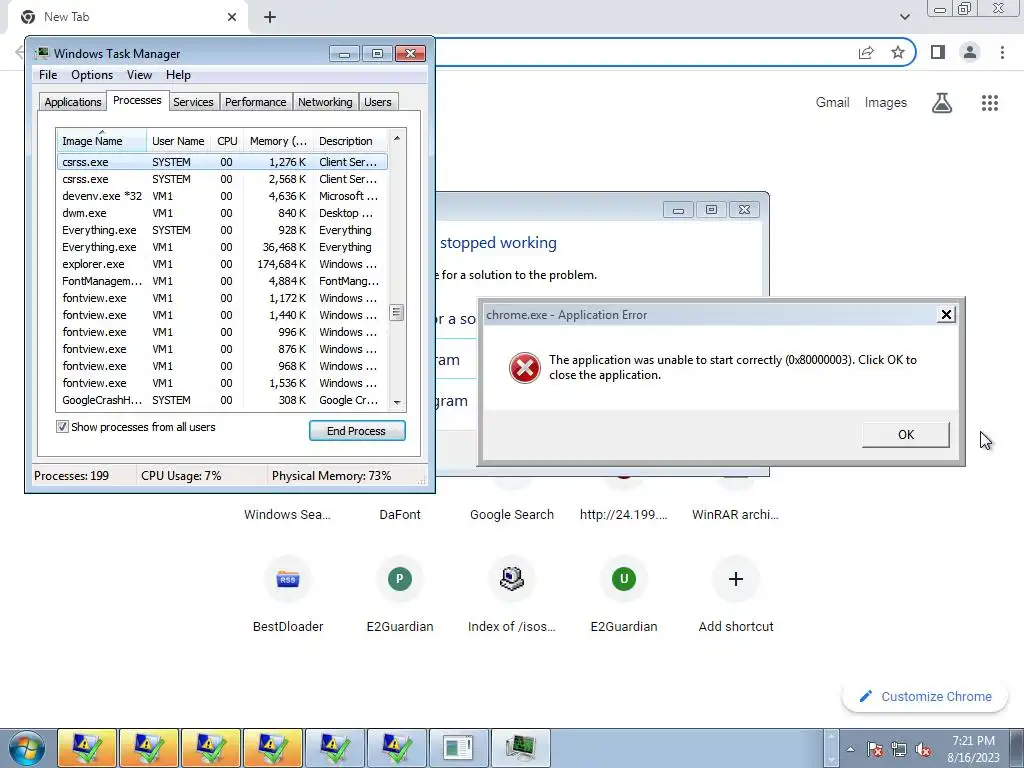Show hidden system tray icons
This screenshot has height=768, width=1024.
pos(850,749)
